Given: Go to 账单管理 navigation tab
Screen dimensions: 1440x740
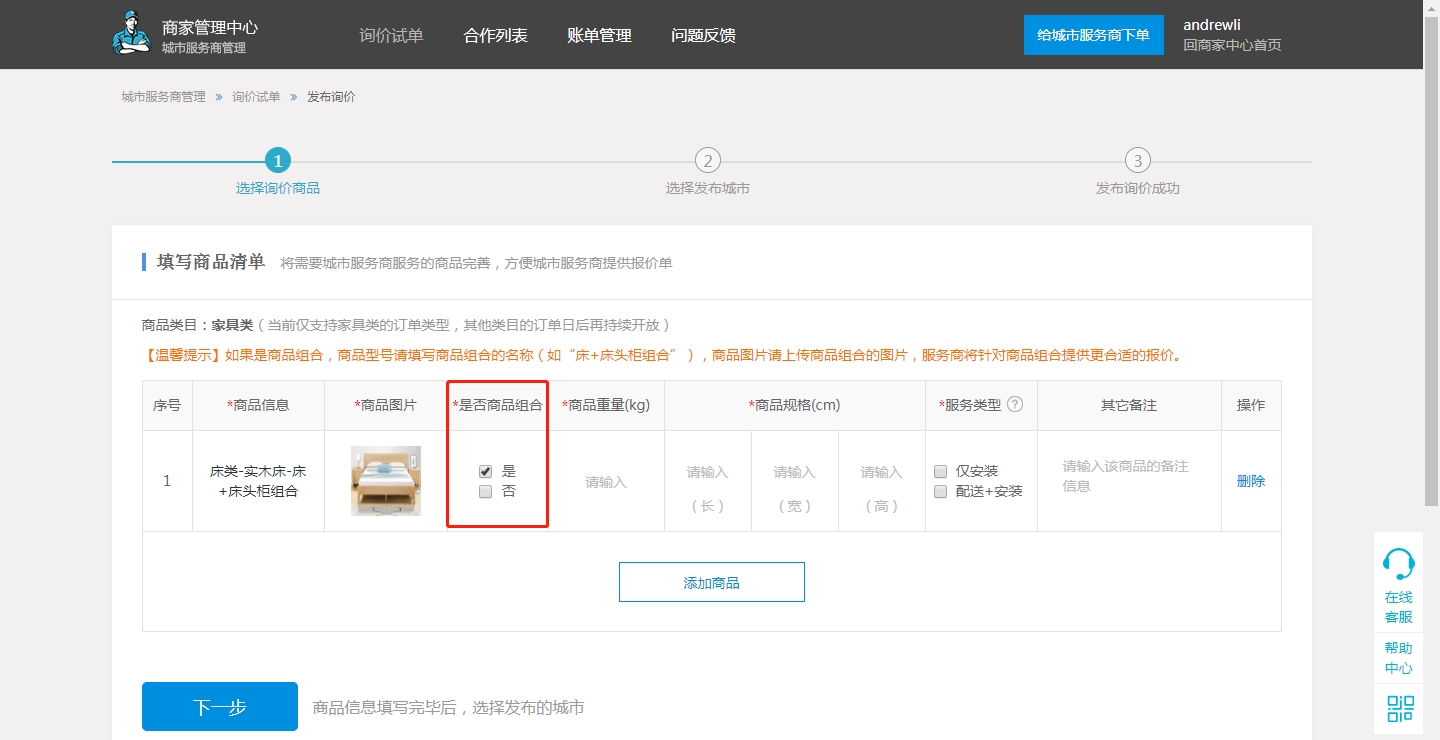Looking at the screenshot, I should pos(600,35).
